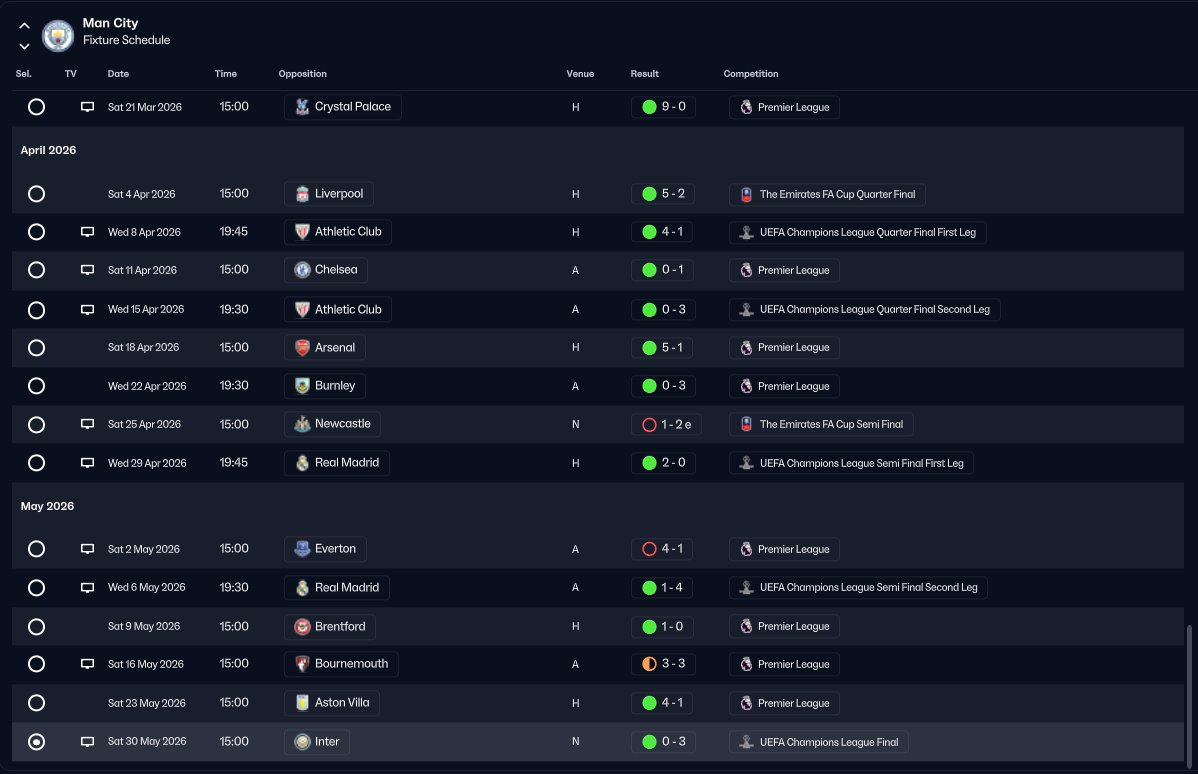Image resolution: width=1198 pixels, height=774 pixels.
Task: Click the FA Cup icon on Newcastle row
Action: 746,425
